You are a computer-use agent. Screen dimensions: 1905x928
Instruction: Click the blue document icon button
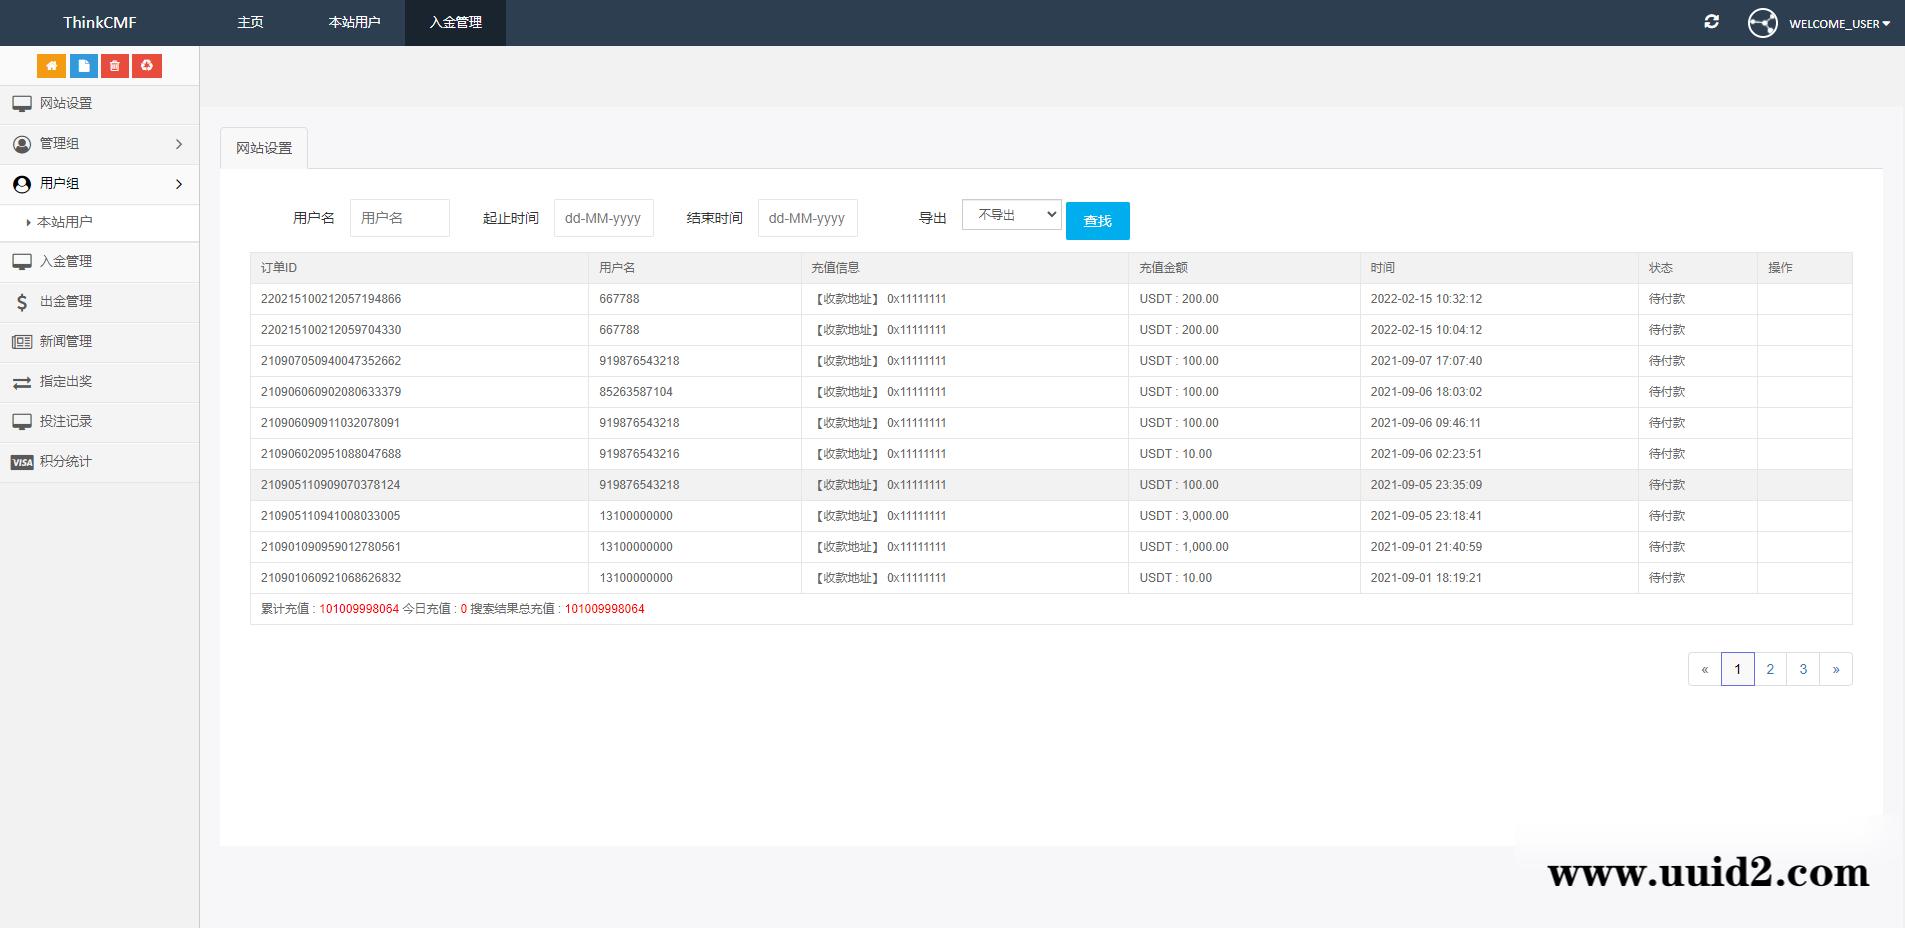click(x=83, y=66)
